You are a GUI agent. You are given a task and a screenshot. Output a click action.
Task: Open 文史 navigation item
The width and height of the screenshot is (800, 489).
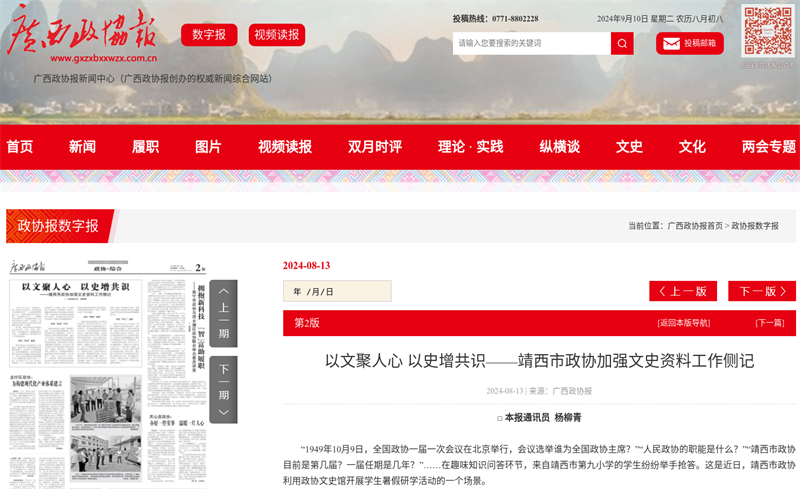[x=629, y=147]
